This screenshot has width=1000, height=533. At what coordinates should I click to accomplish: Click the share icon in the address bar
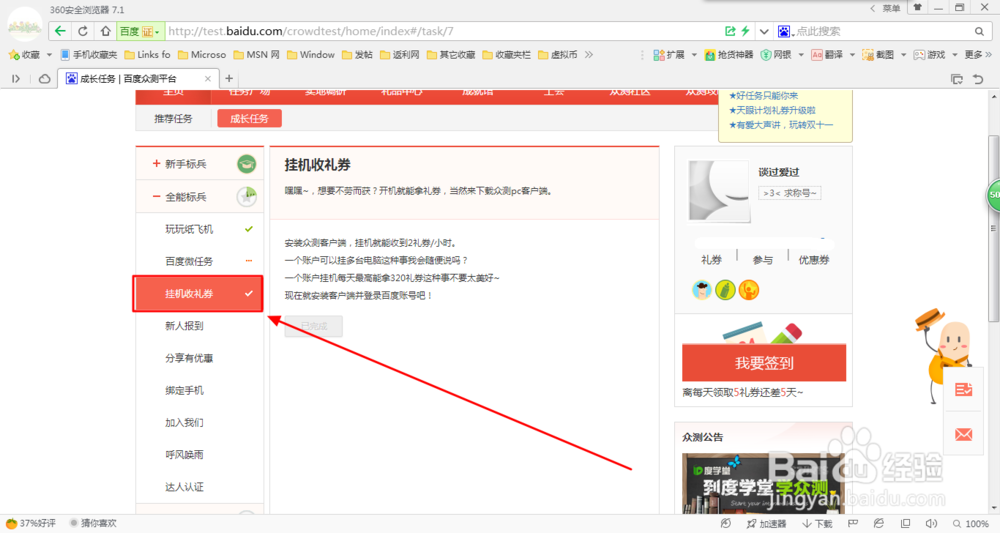(730, 31)
